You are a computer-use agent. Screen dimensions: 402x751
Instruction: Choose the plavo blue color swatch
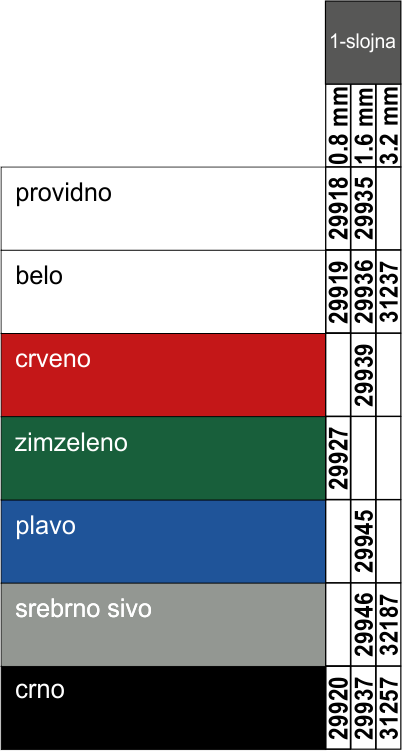[163, 542]
